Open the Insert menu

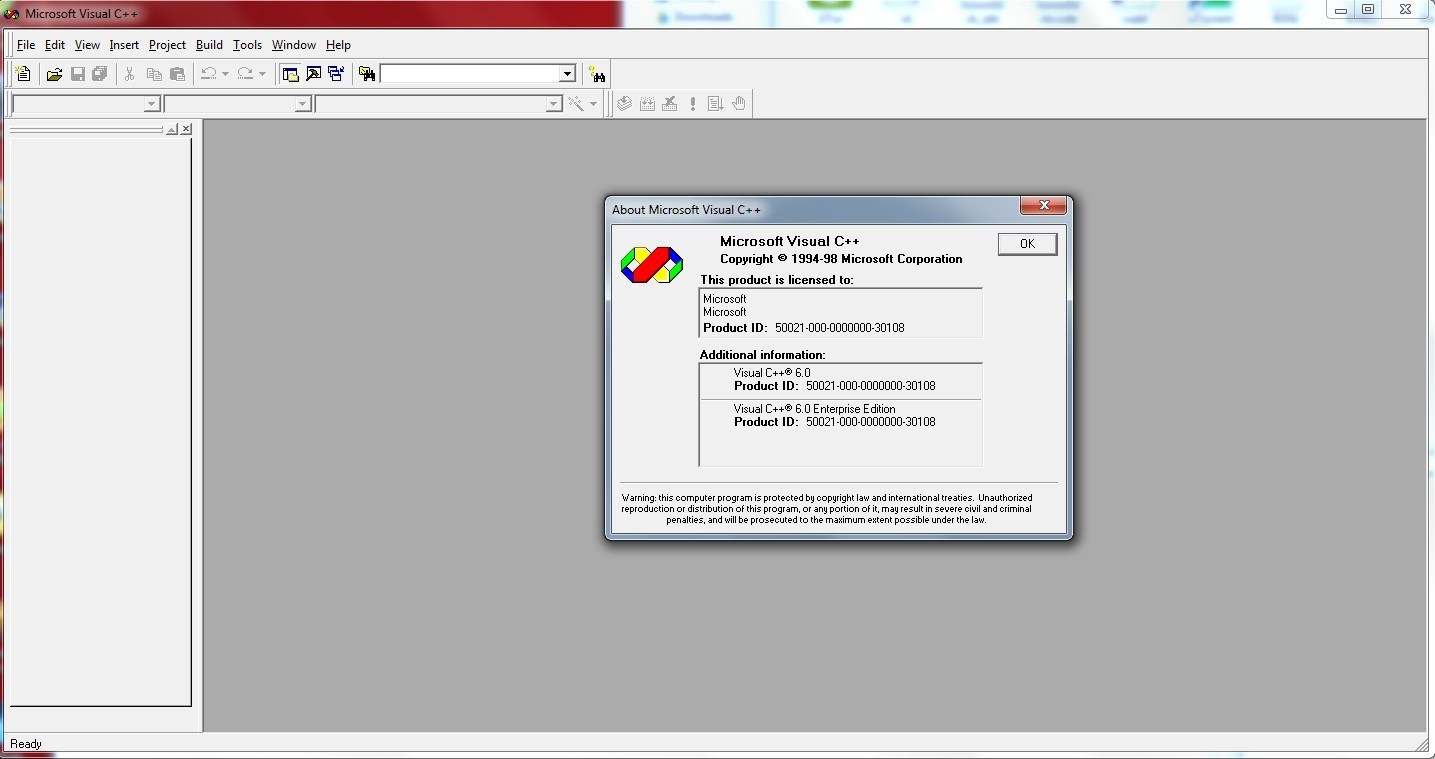pos(124,45)
